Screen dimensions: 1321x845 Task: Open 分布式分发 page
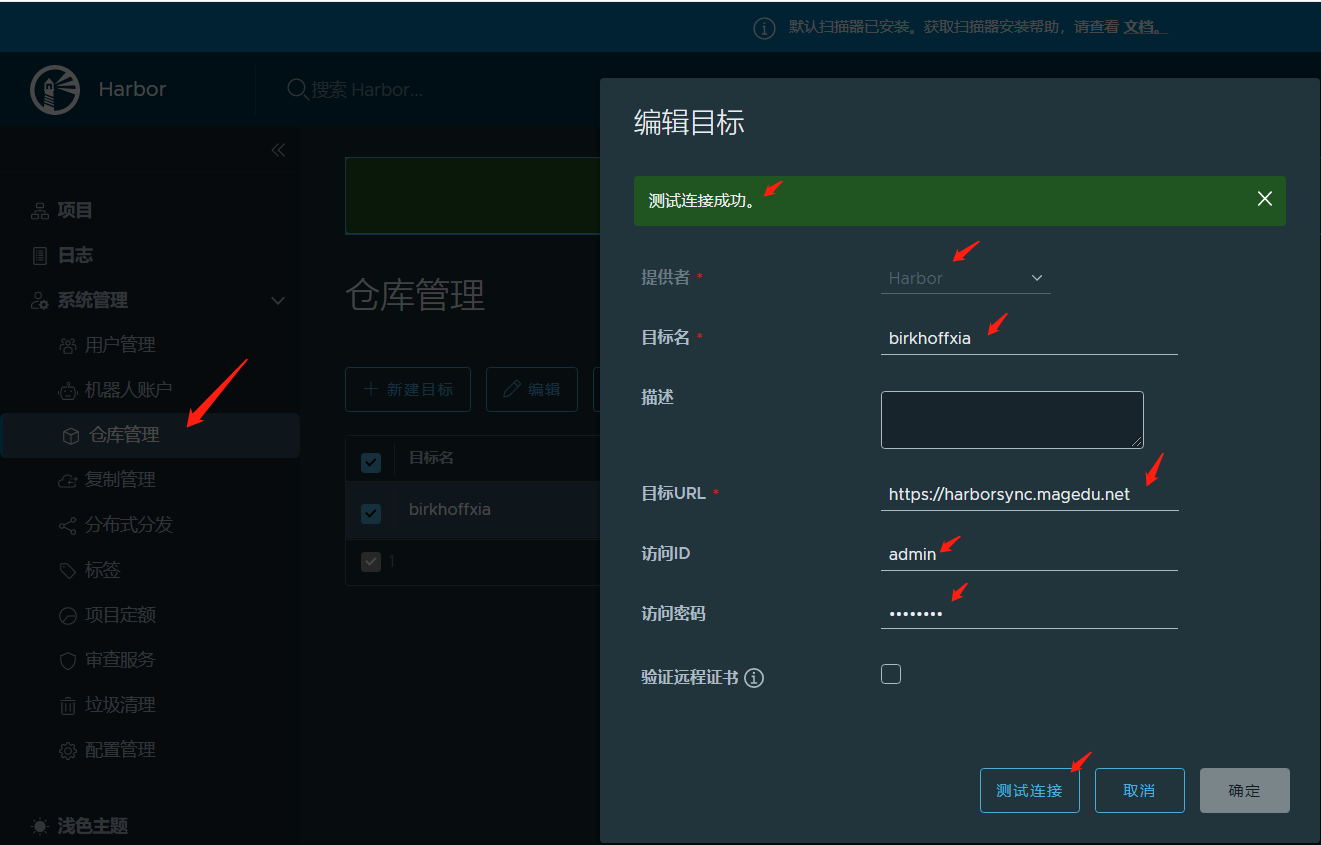128,525
